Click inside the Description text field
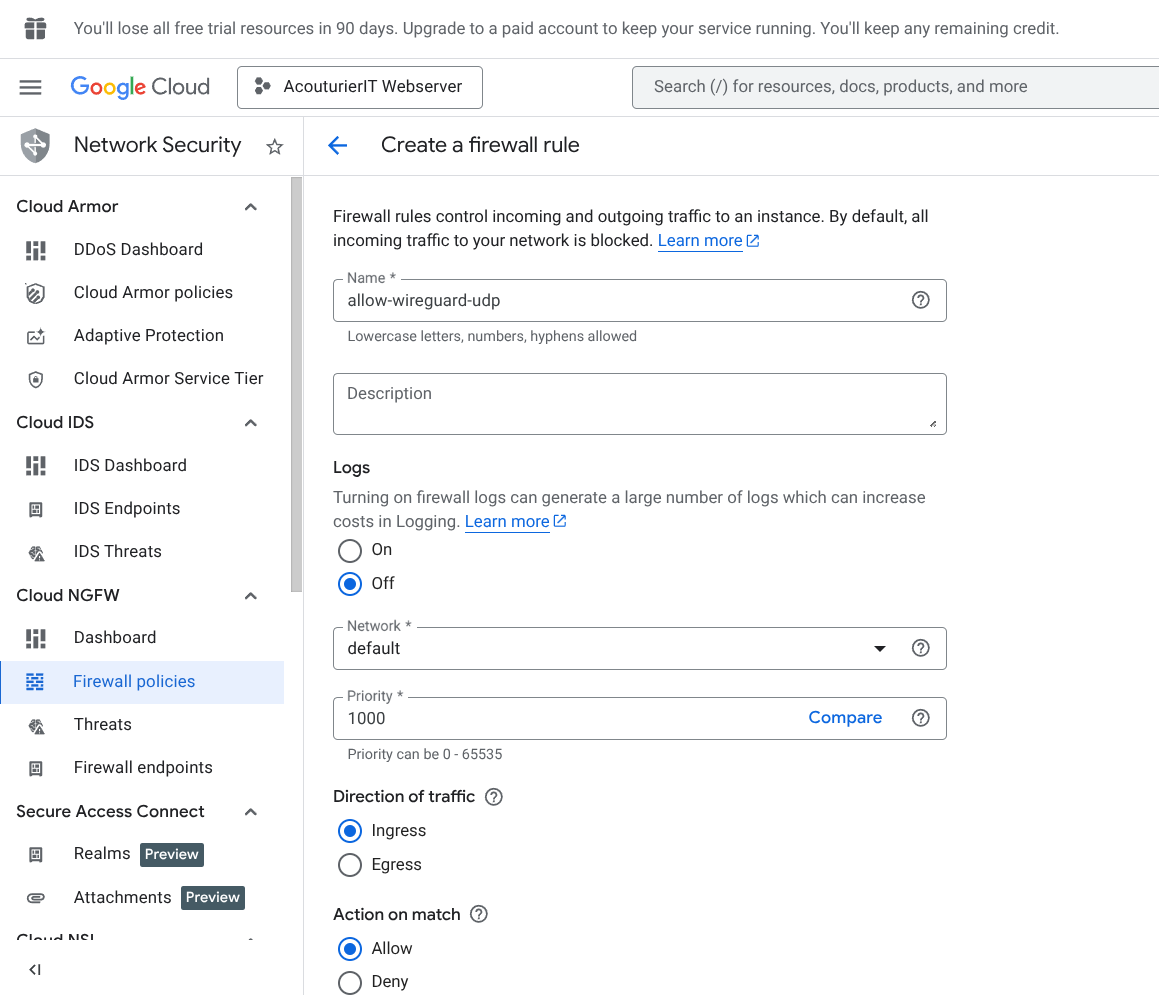This screenshot has height=995, width=1159. [x=639, y=403]
